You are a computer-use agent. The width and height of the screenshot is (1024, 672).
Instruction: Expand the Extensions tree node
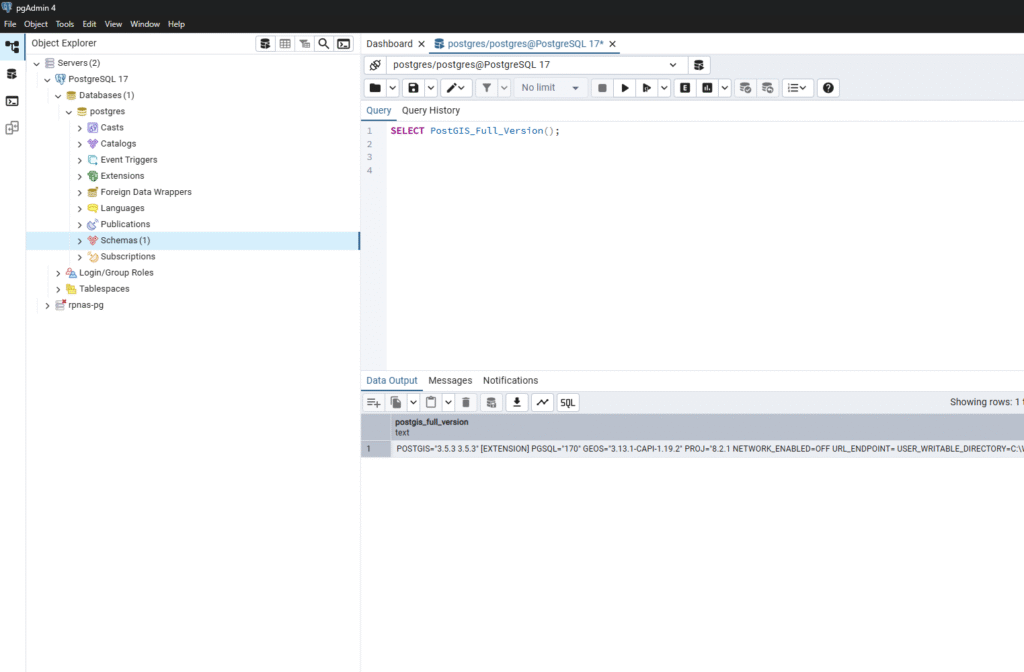[80, 176]
